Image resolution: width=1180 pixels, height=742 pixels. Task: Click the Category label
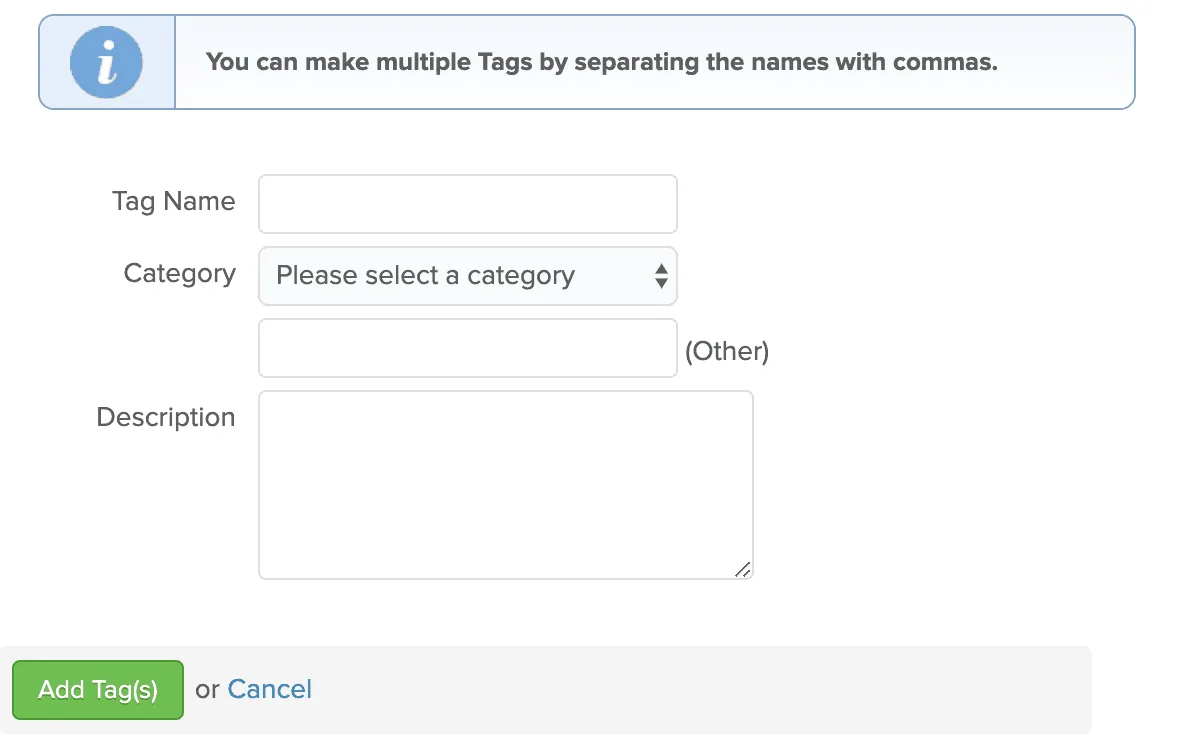point(180,273)
